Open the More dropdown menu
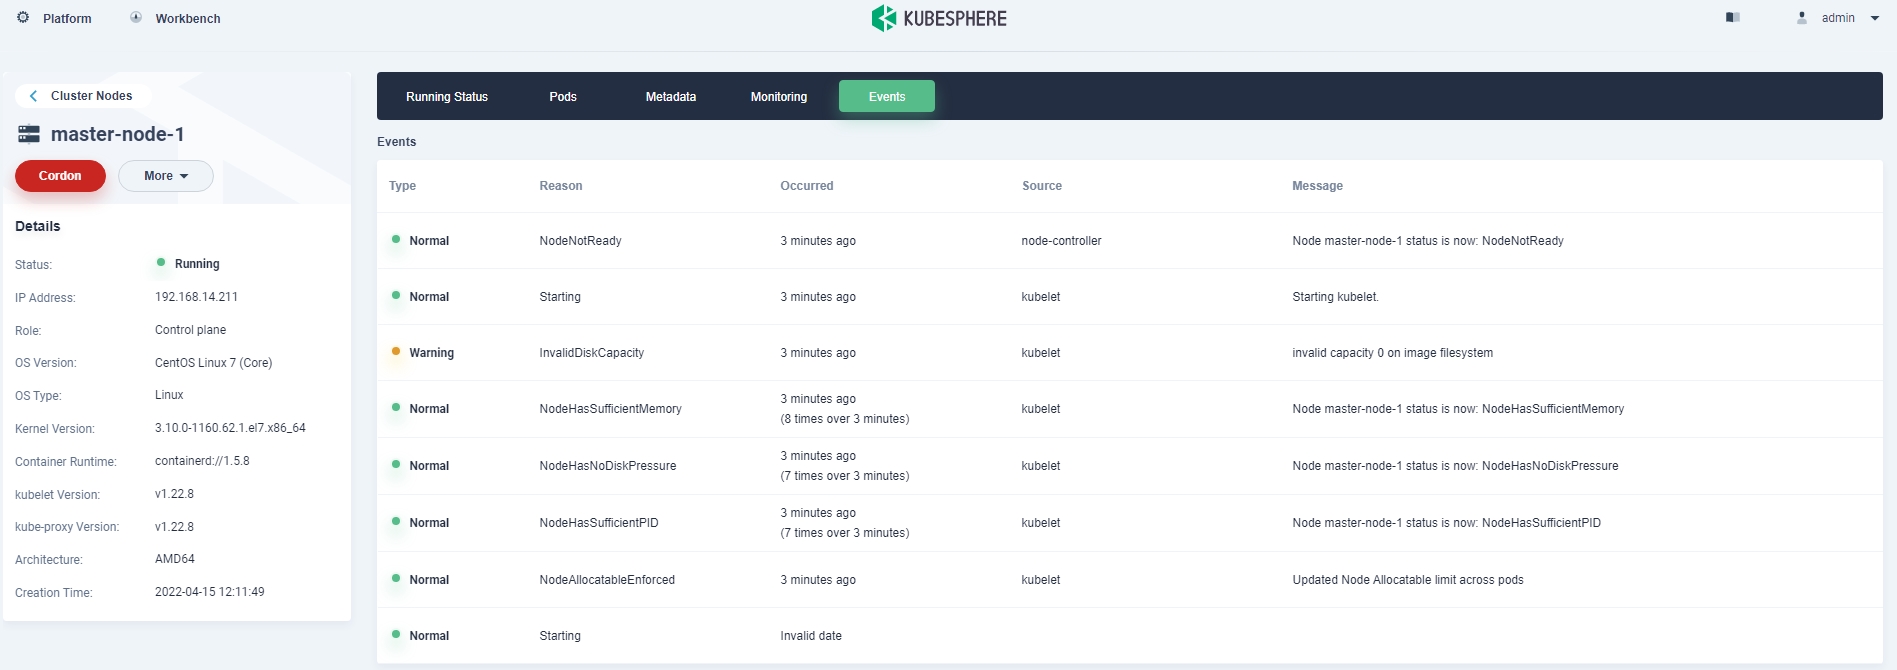The height and width of the screenshot is (670, 1897). coord(166,176)
